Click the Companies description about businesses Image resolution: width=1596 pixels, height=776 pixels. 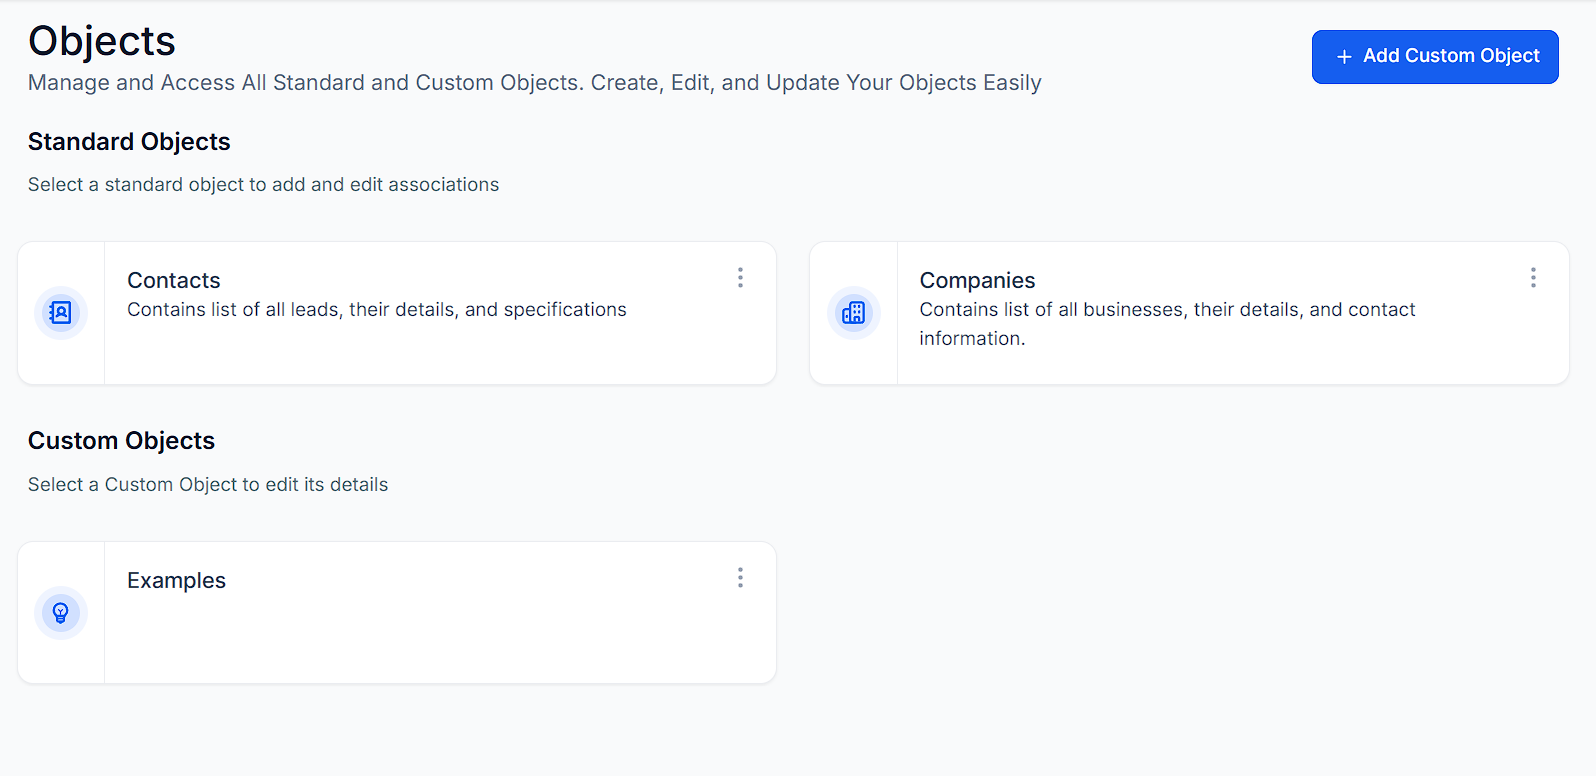[1167, 310]
